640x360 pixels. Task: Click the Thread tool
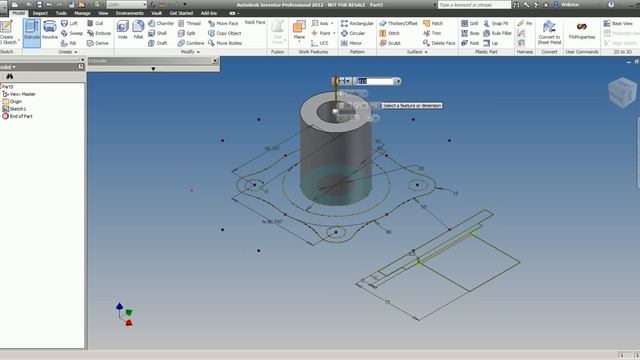tap(189, 23)
